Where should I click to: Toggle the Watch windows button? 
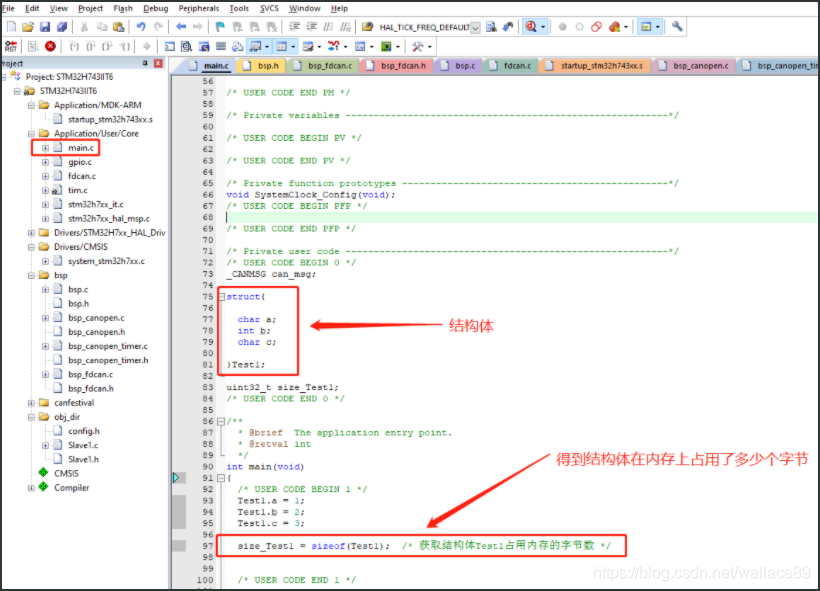click(x=255, y=47)
